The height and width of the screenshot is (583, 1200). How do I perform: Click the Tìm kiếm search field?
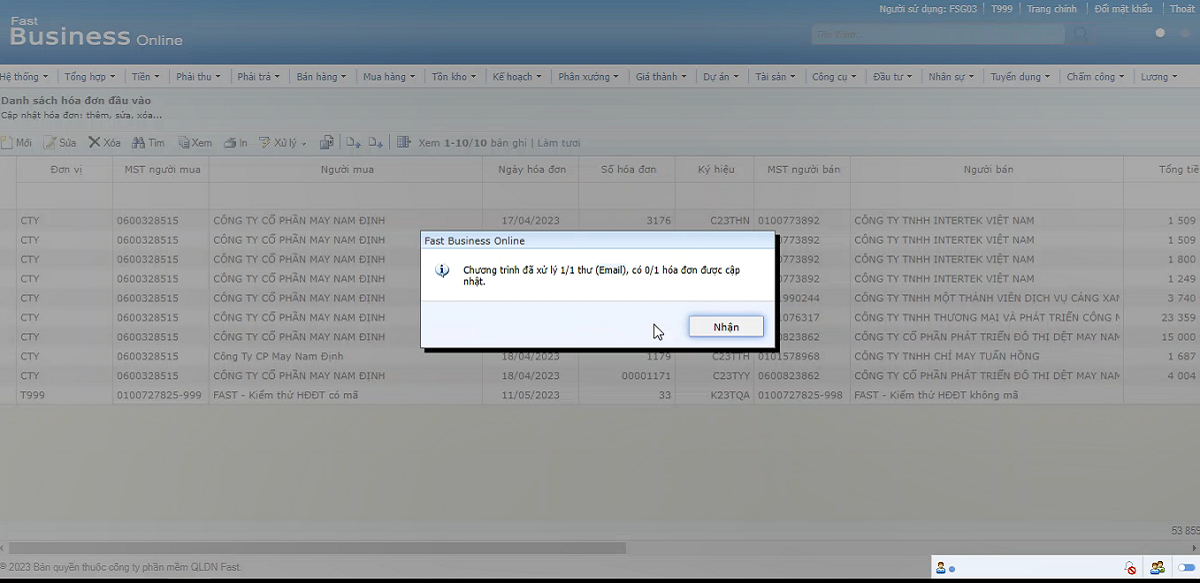point(937,35)
